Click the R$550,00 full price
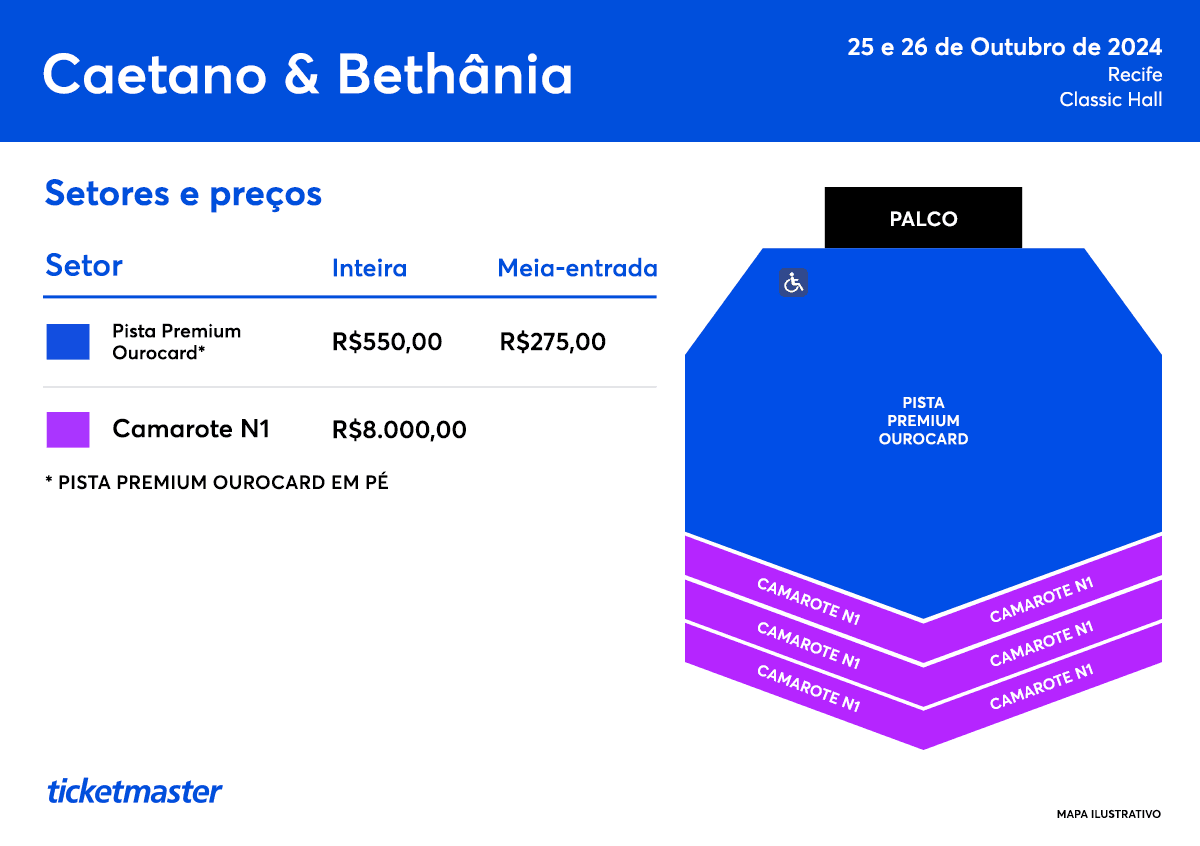The height and width of the screenshot is (846, 1200). [x=387, y=342]
